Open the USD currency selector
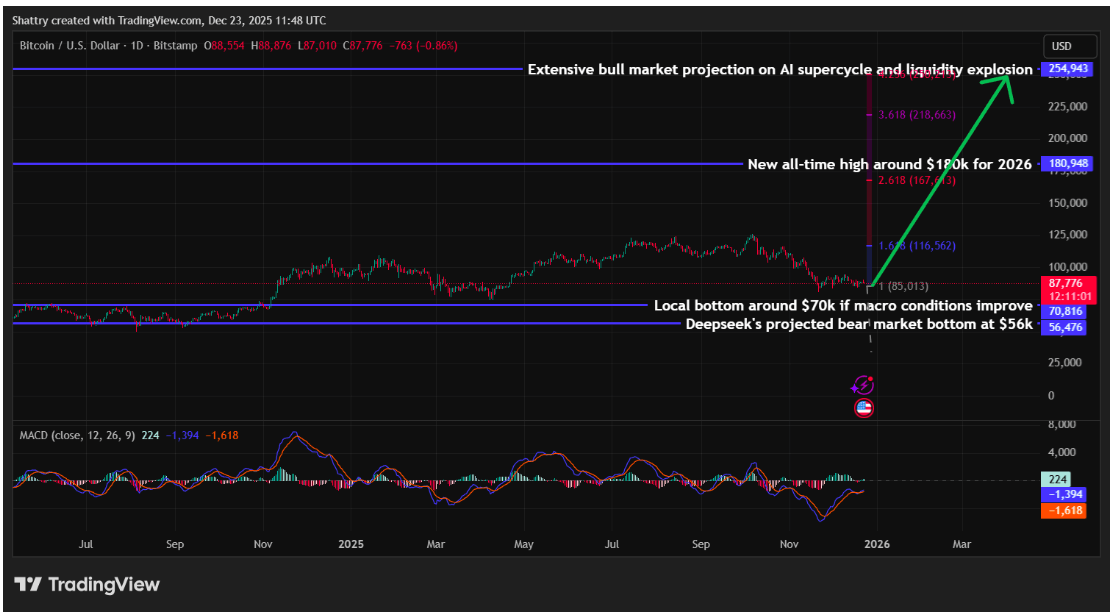Viewport: 1112px width, 613px height. click(1061, 46)
